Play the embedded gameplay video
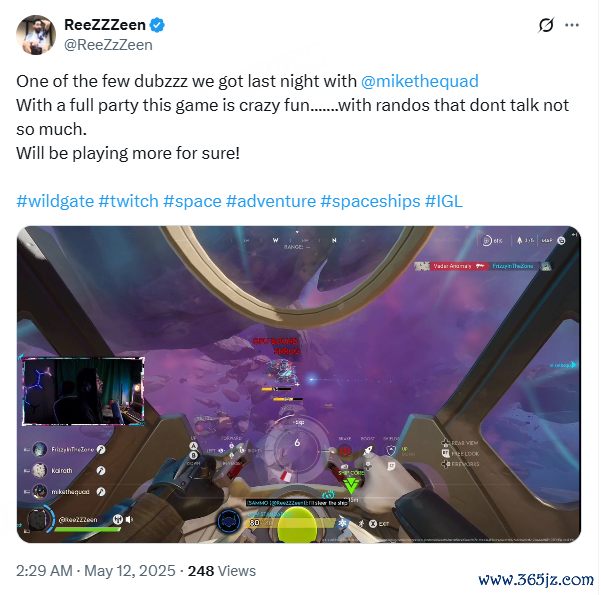The width and height of the screenshot is (601, 595). 299,384
